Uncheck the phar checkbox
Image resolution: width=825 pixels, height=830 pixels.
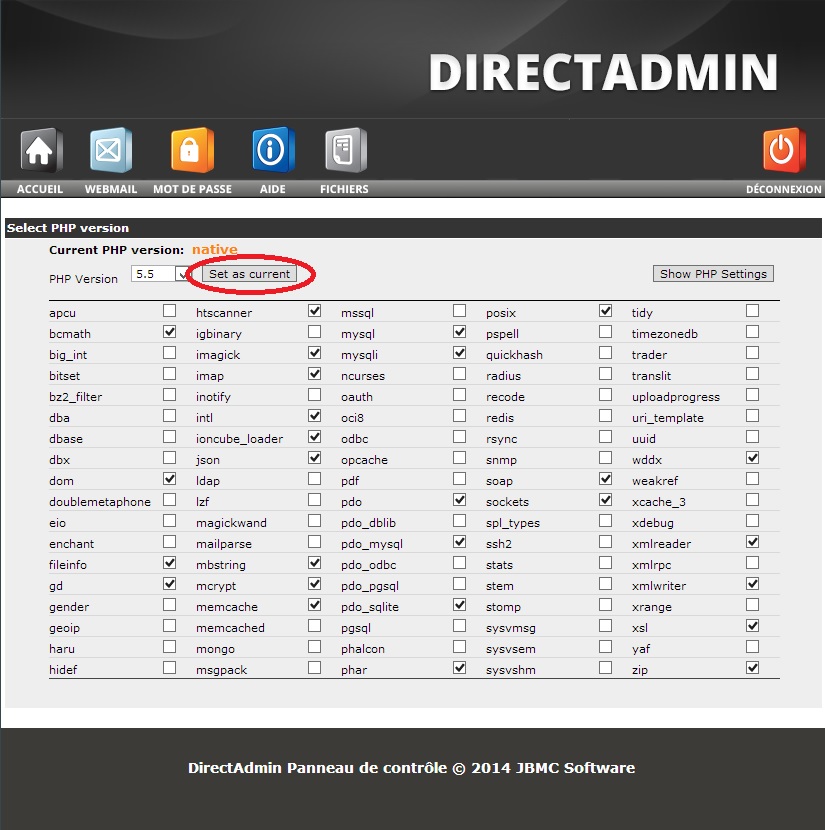click(x=459, y=668)
